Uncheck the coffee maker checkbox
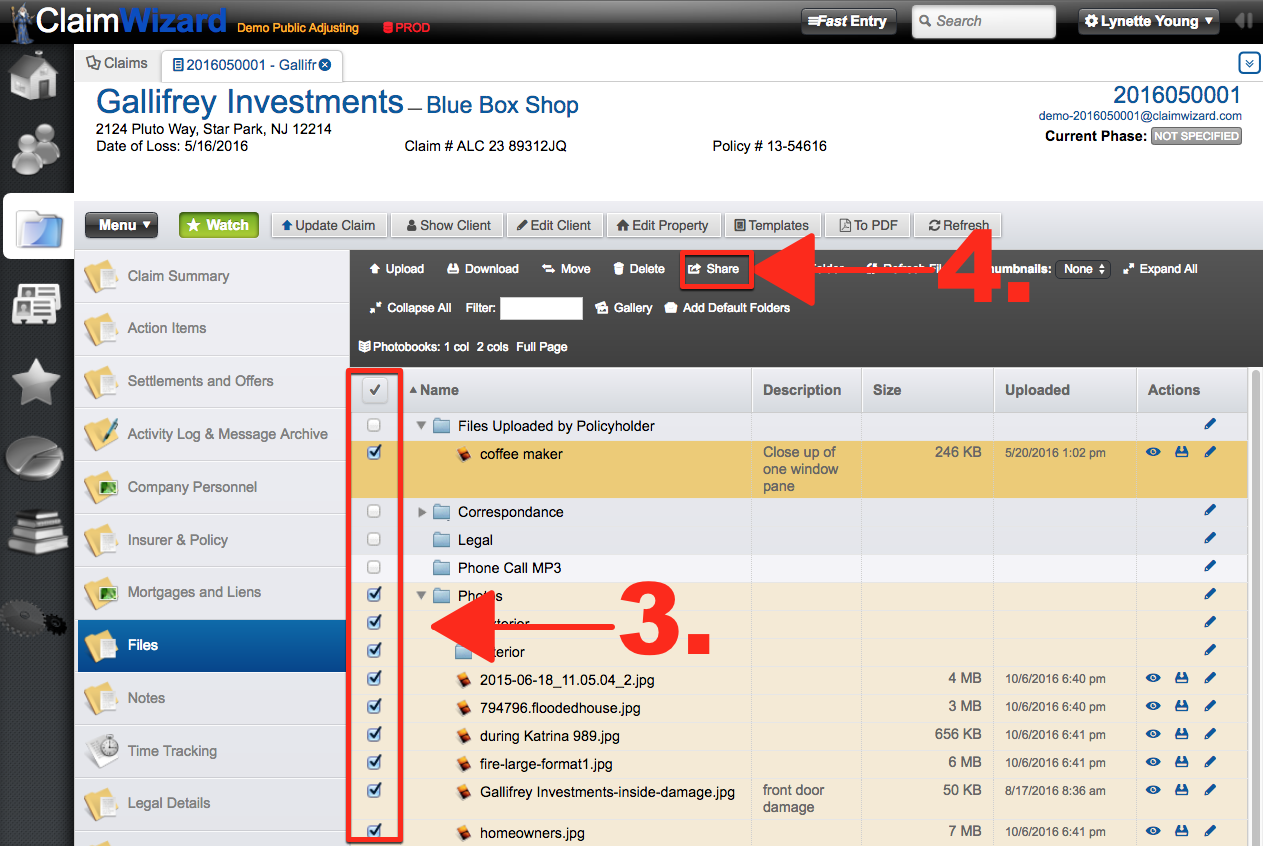This screenshot has height=846, width=1263. coord(374,452)
